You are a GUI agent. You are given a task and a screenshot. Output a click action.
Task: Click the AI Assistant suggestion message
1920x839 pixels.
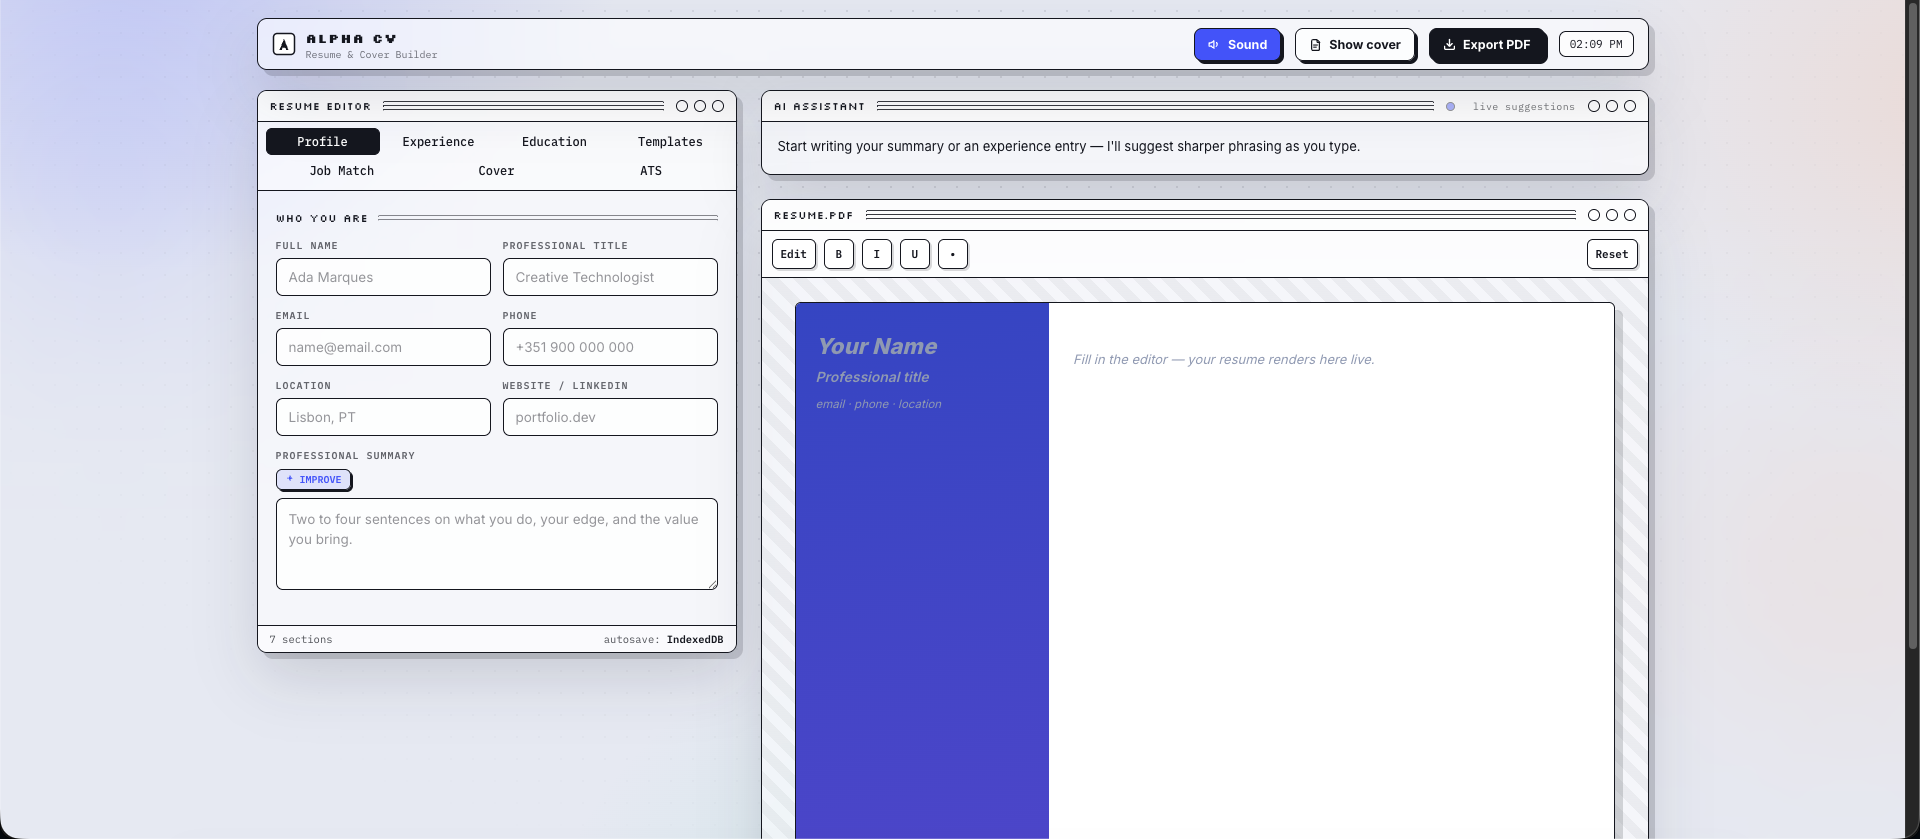[1068, 146]
